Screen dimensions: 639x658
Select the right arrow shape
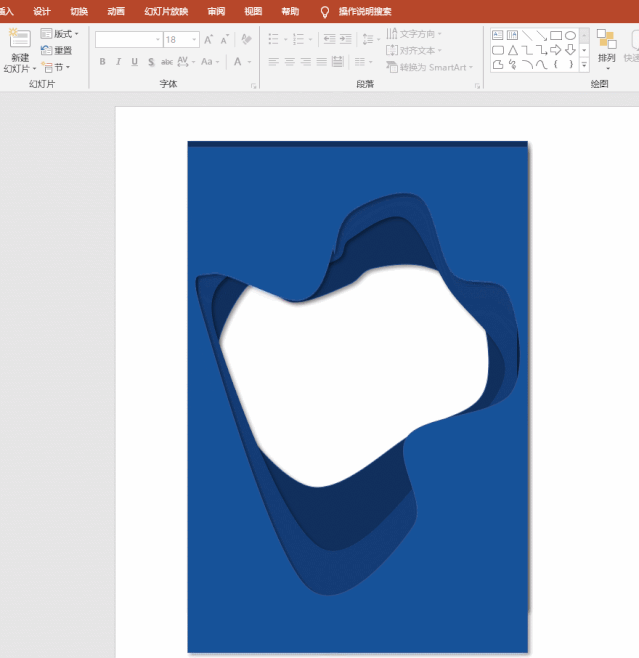(556, 50)
